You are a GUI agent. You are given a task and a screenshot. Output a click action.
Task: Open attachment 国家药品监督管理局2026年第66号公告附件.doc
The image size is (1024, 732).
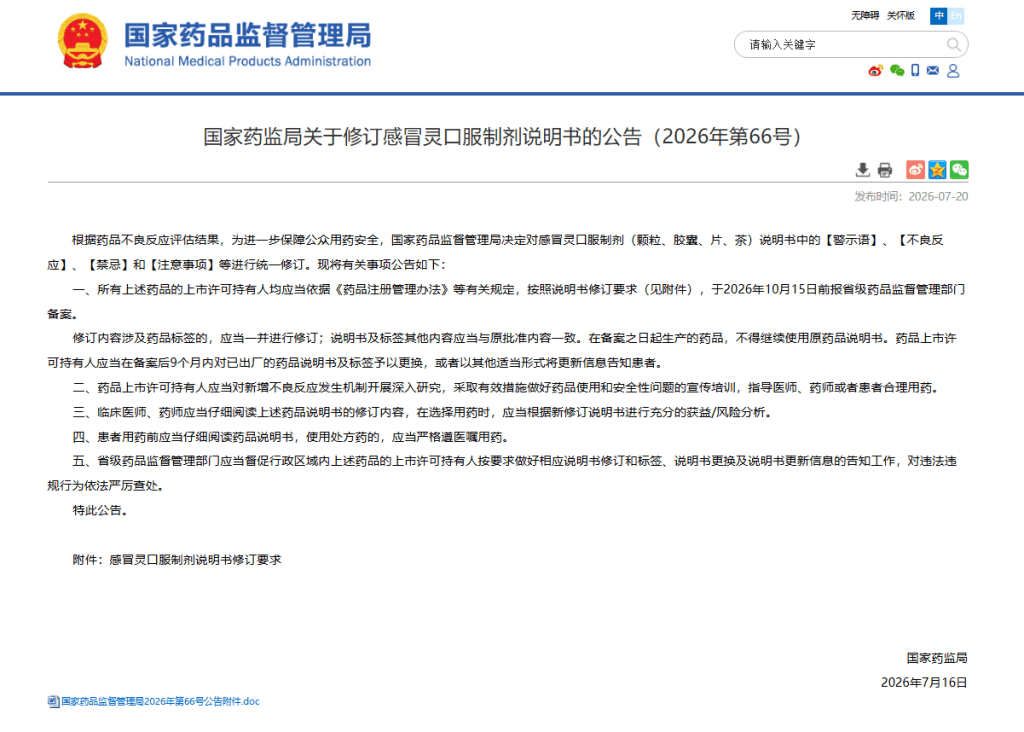pos(160,701)
